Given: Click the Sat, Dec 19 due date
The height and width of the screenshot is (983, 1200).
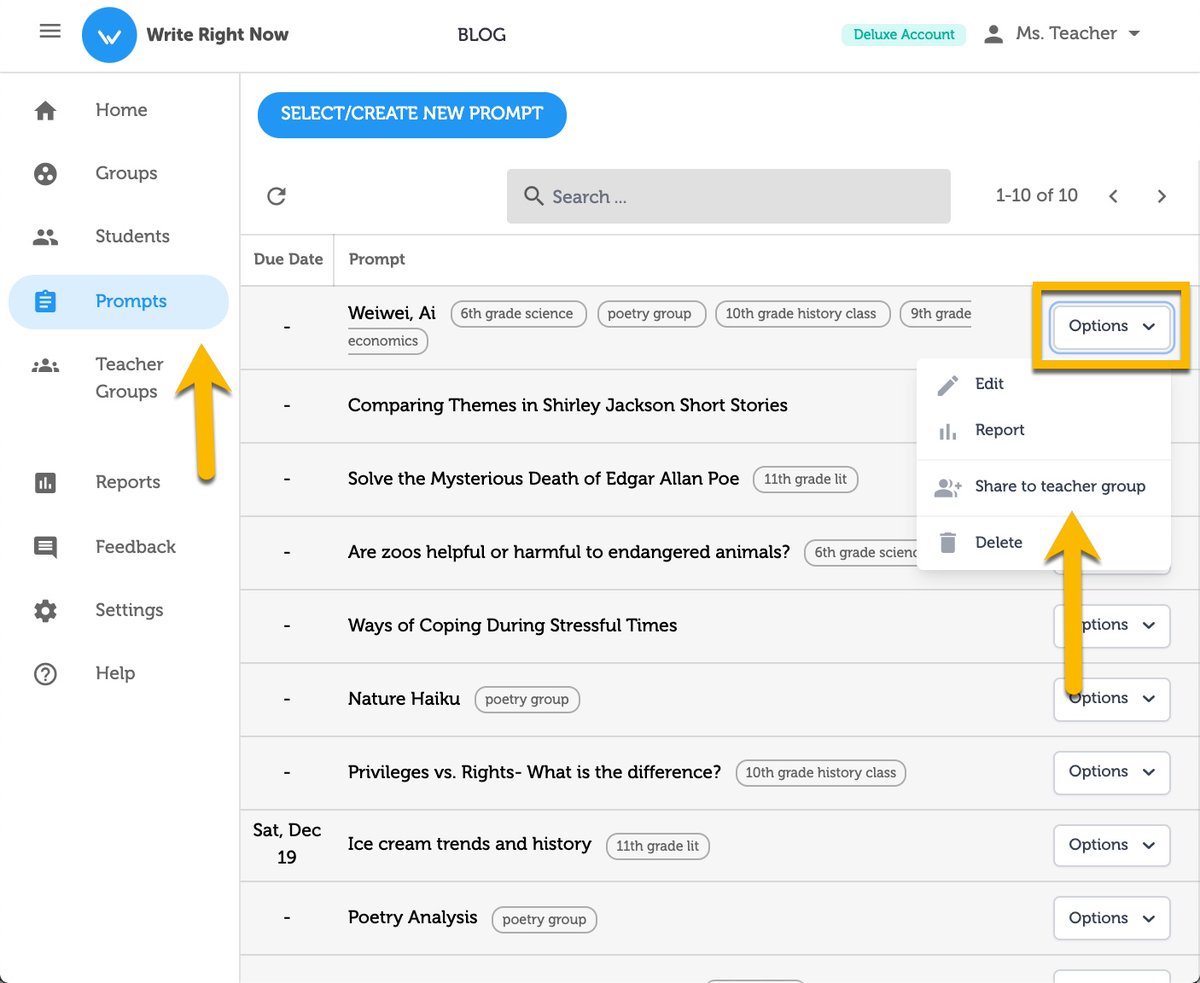Looking at the screenshot, I should [287, 844].
